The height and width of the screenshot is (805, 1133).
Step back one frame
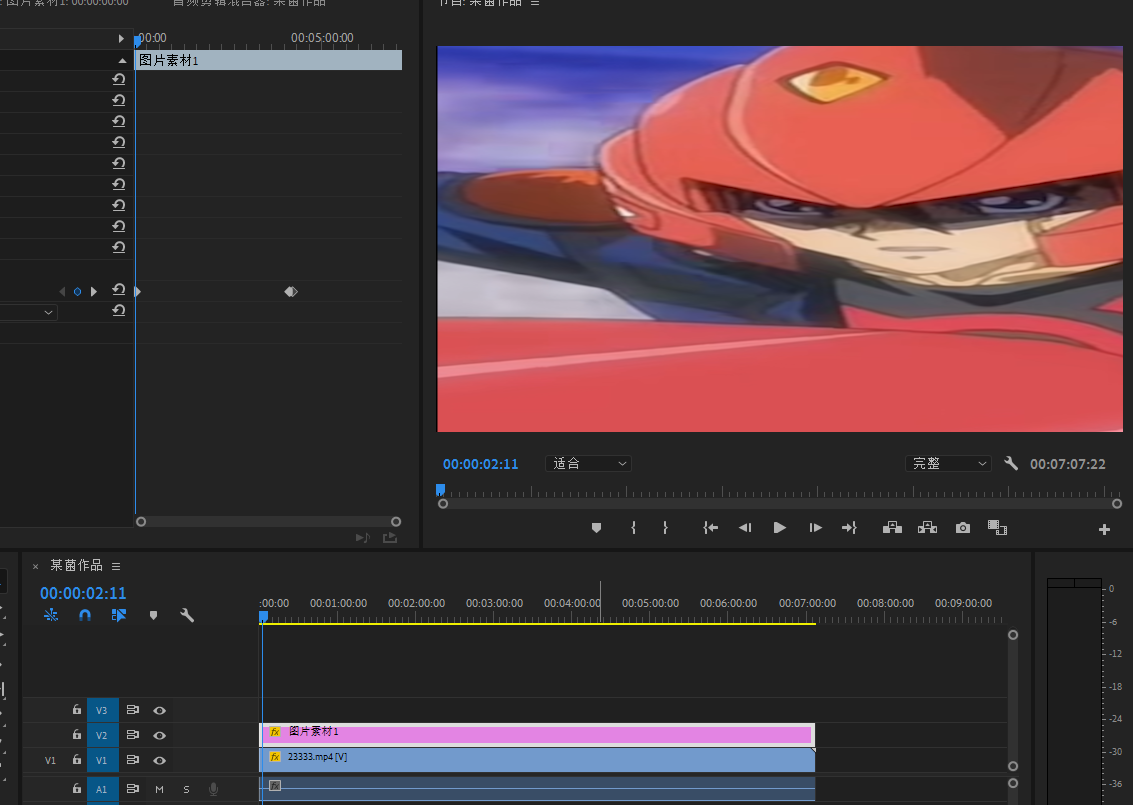point(745,528)
